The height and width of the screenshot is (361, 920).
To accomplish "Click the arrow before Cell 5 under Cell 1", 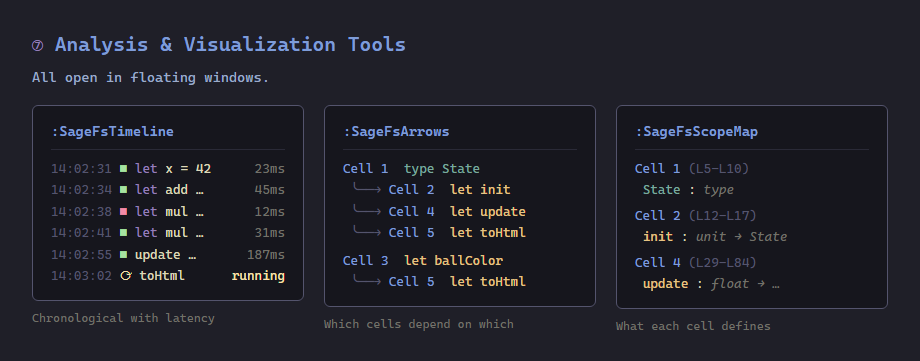I will coord(367,232).
